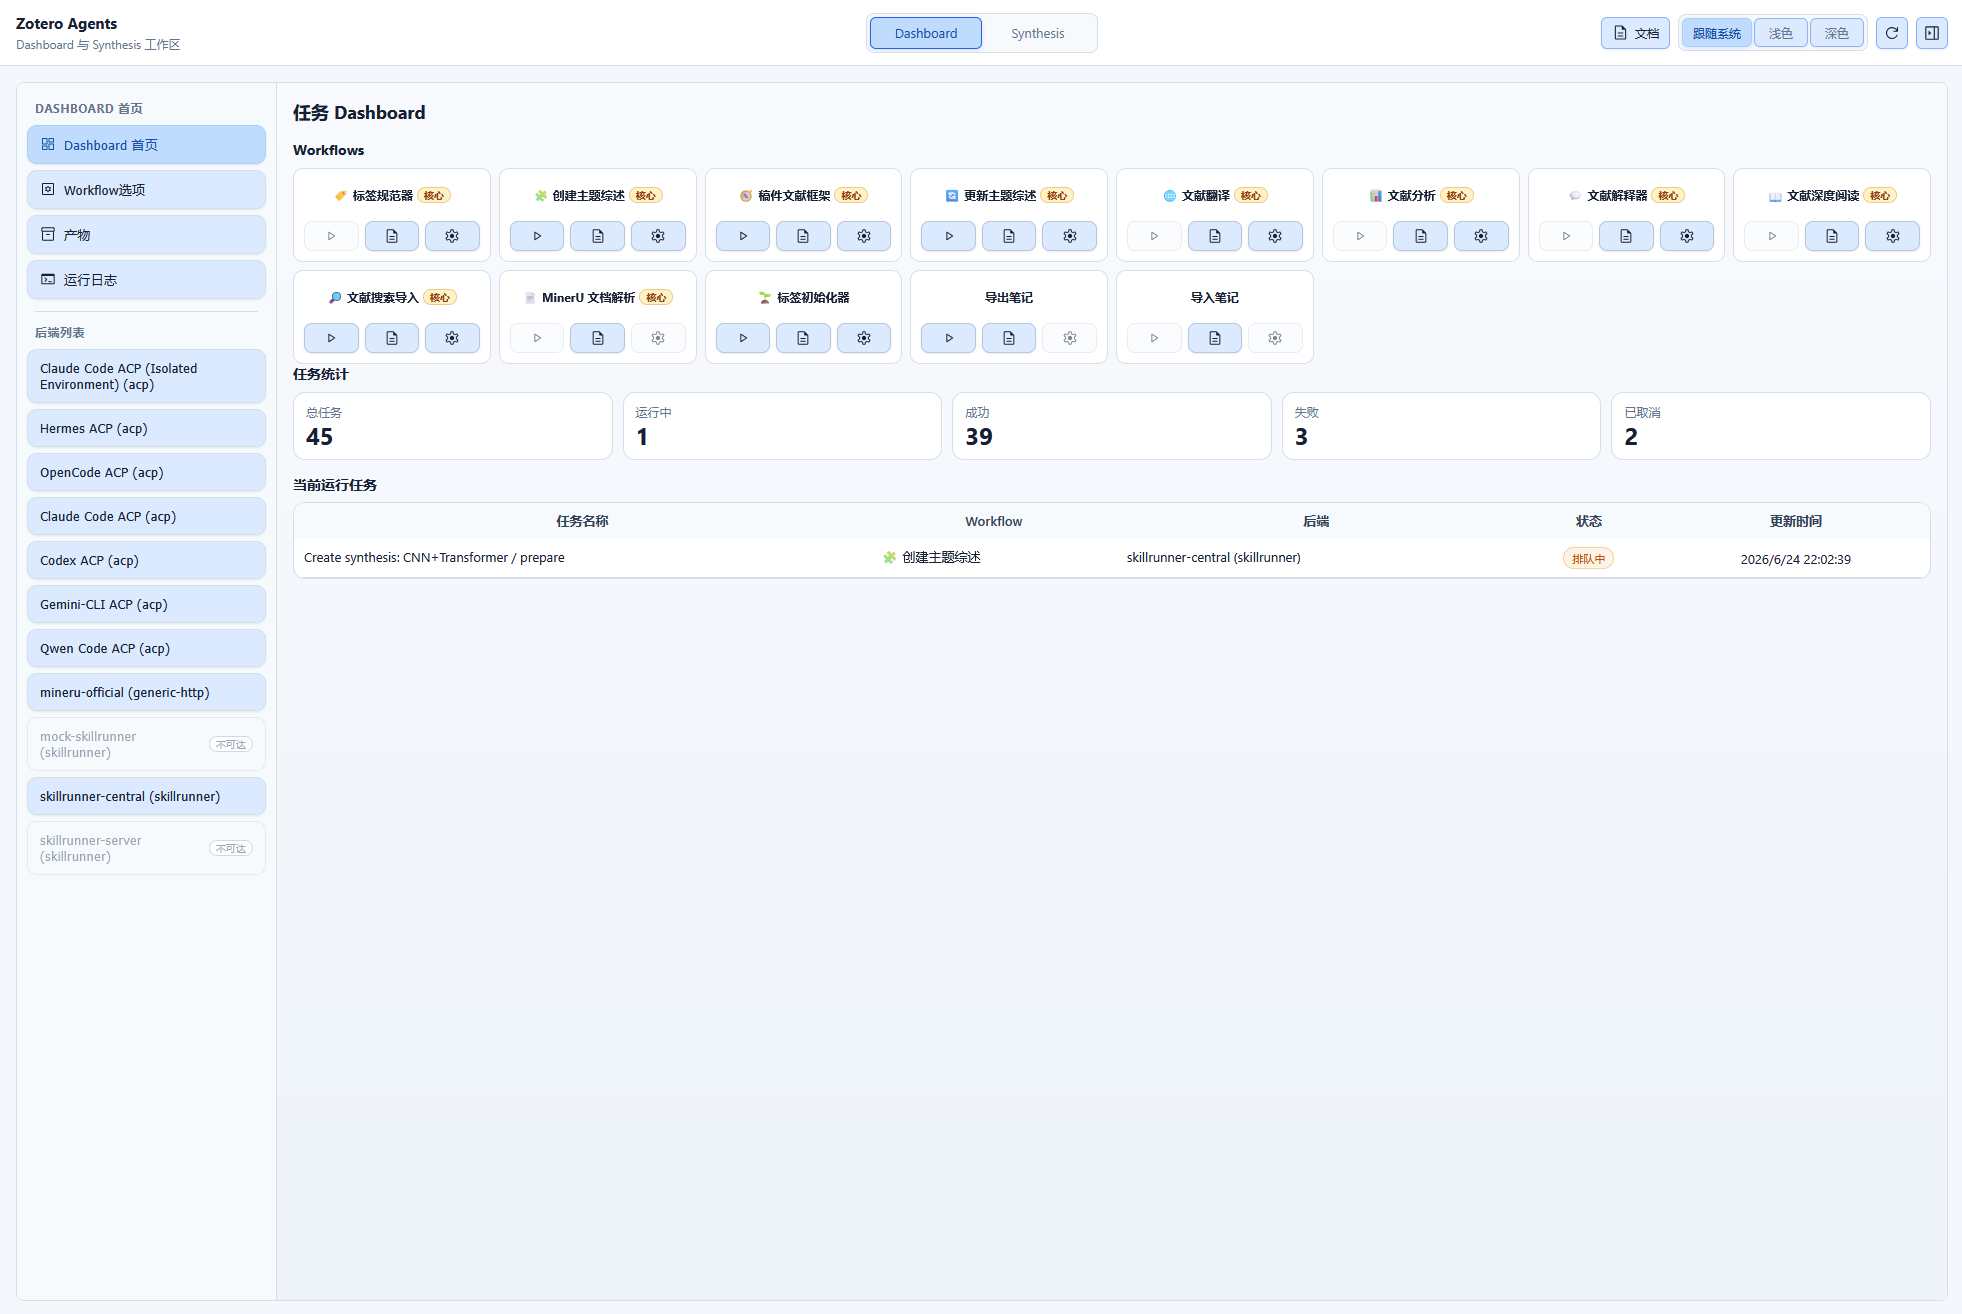1962x1314 pixels.
Task: Switch theme to 跟随系统
Action: click(x=1717, y=33)
